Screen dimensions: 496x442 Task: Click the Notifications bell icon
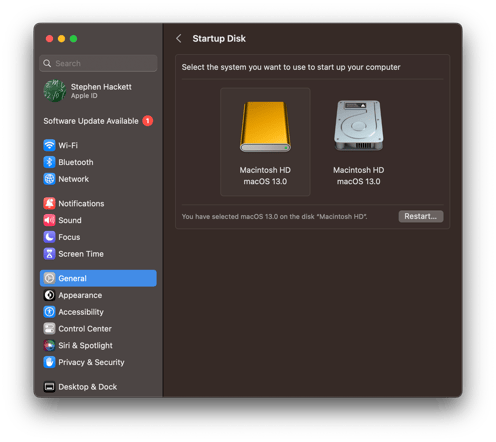[49, 203]
